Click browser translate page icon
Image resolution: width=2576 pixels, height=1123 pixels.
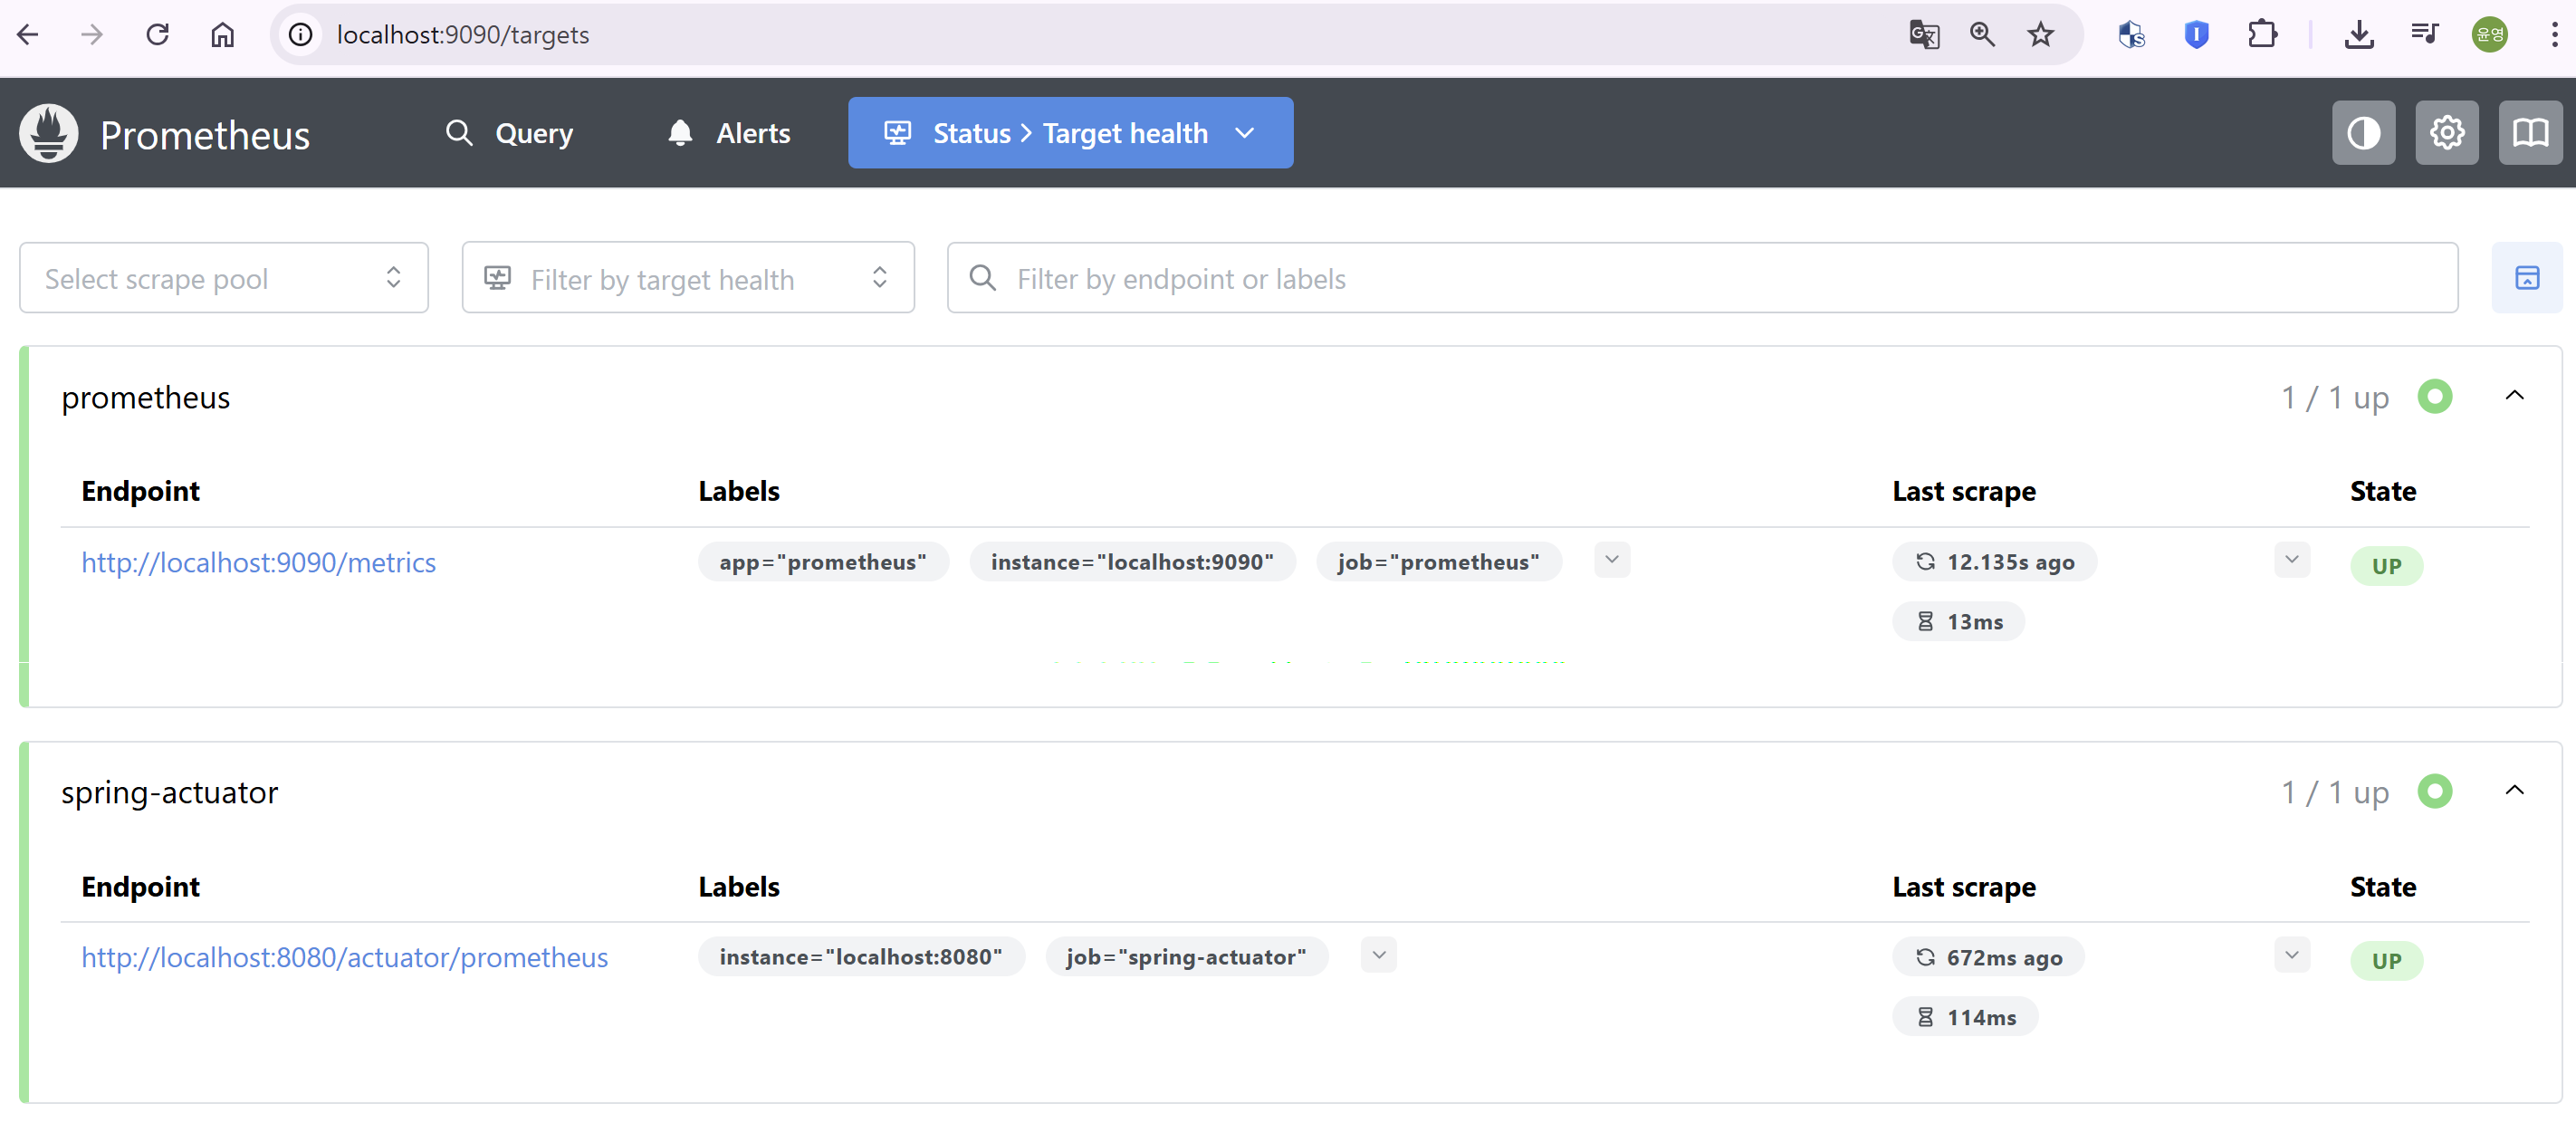point(1923,35)
